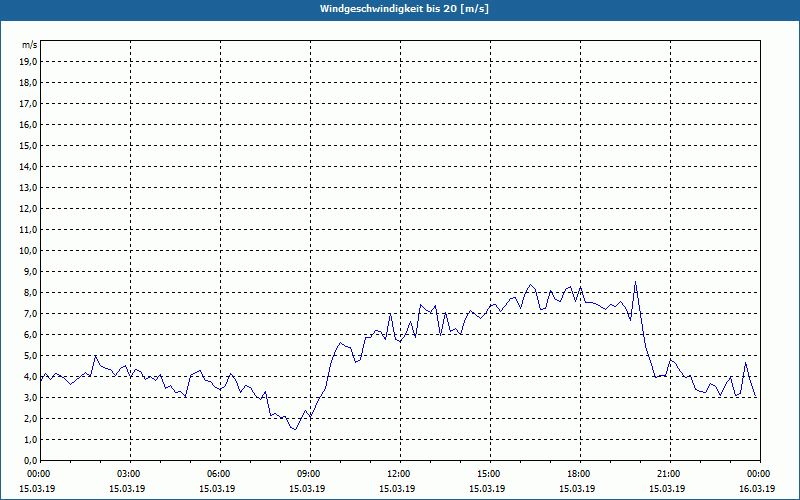Screen dimensions: 800x500
Task: Select the 4,0 y-axis label
Action: [x=30, y=377]
